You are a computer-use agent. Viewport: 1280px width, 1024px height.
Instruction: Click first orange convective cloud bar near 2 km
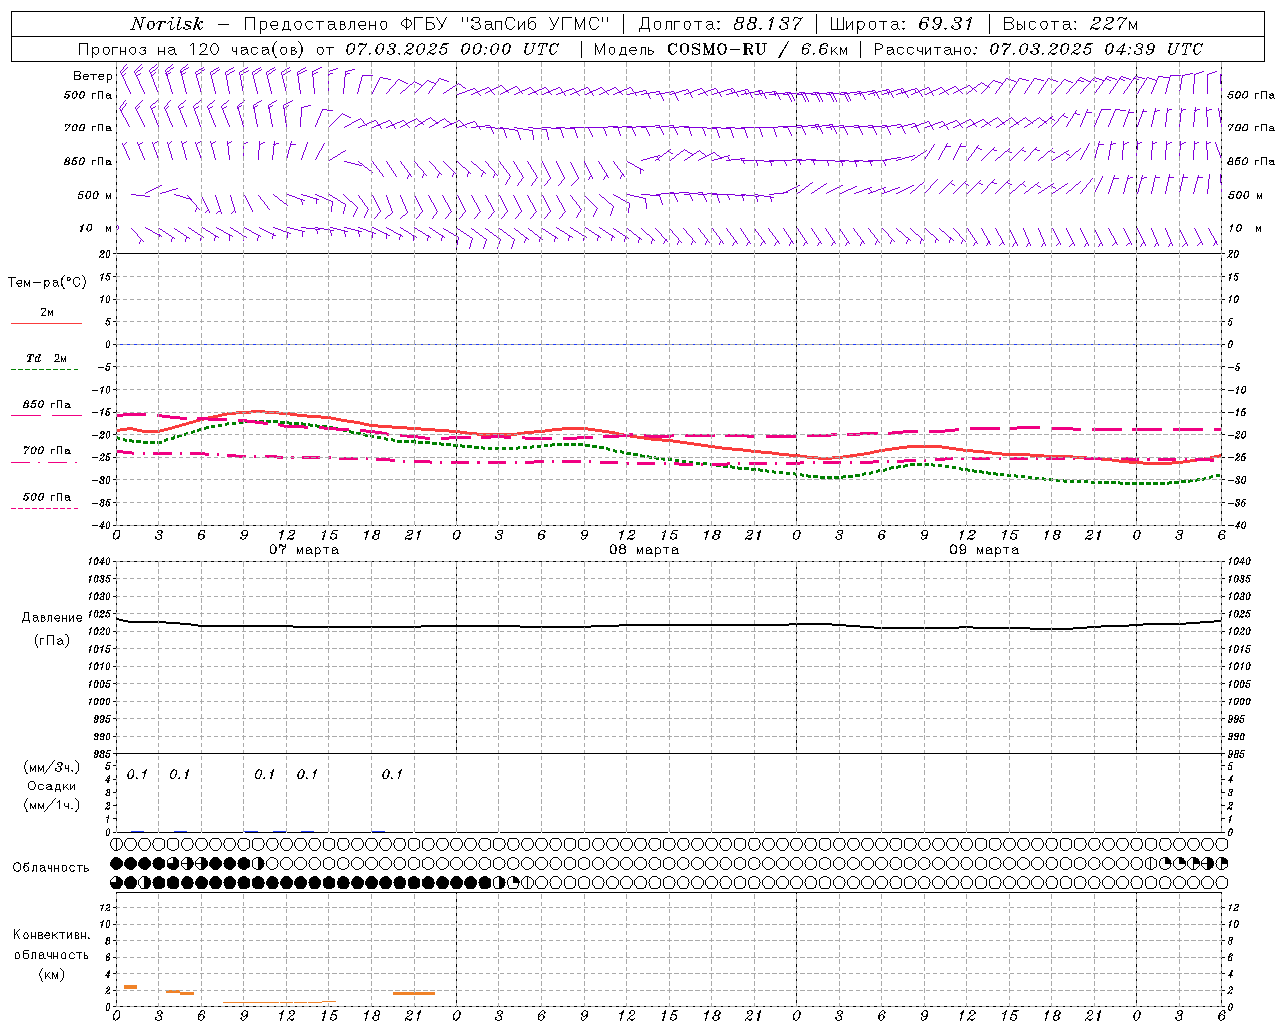(x=130, y=987)
